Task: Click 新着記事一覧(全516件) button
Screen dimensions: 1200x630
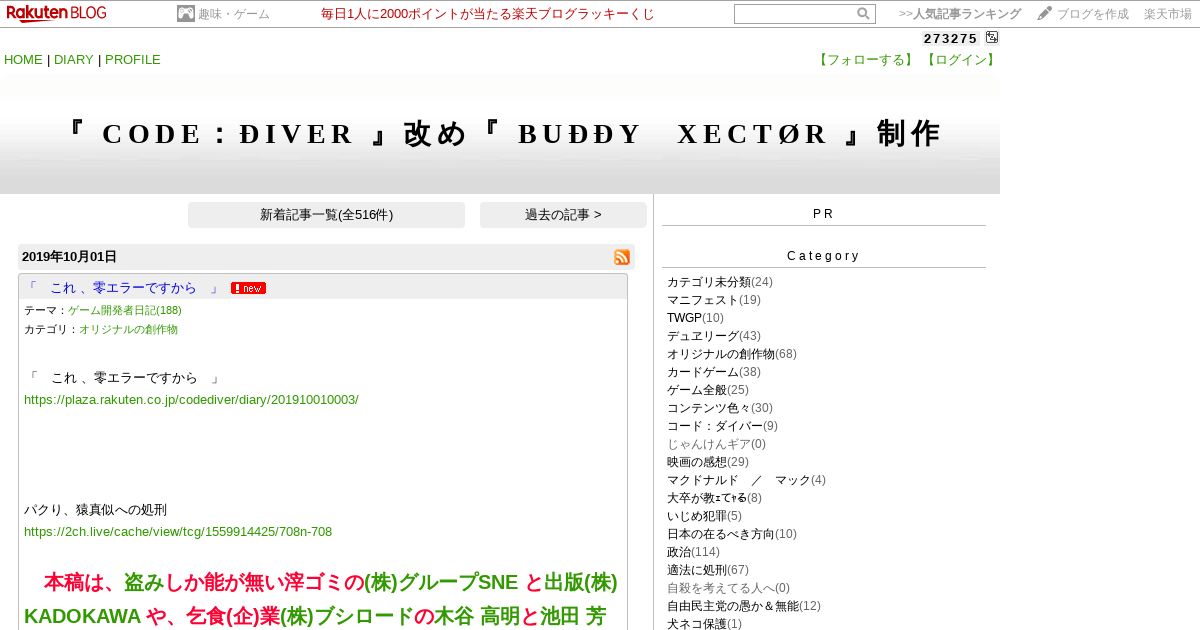Action: 326,215
